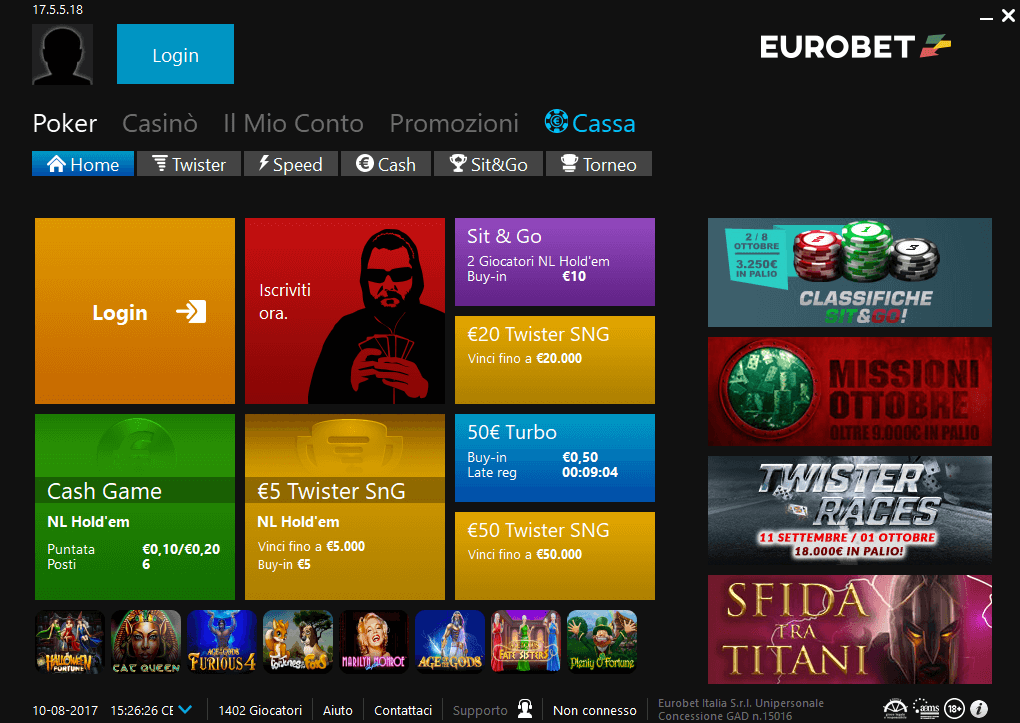Launch the Marilyn Monroe slot game
Viewport: 1020px width, 723px height.
point(374,641)
